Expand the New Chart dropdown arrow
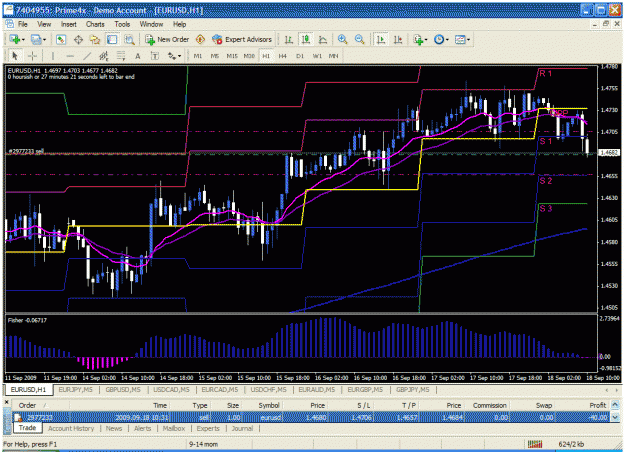 pyautogui.click(x=23, y=39)
